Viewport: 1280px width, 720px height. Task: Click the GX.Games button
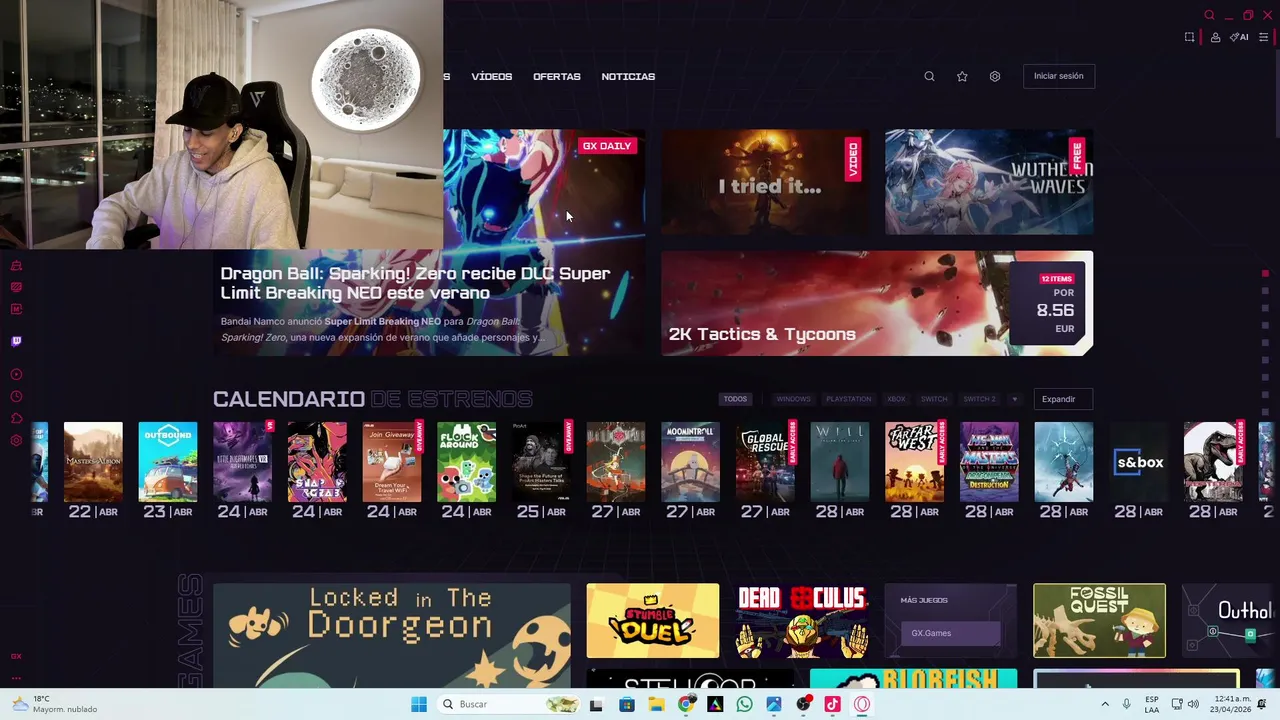click(950, 633)
